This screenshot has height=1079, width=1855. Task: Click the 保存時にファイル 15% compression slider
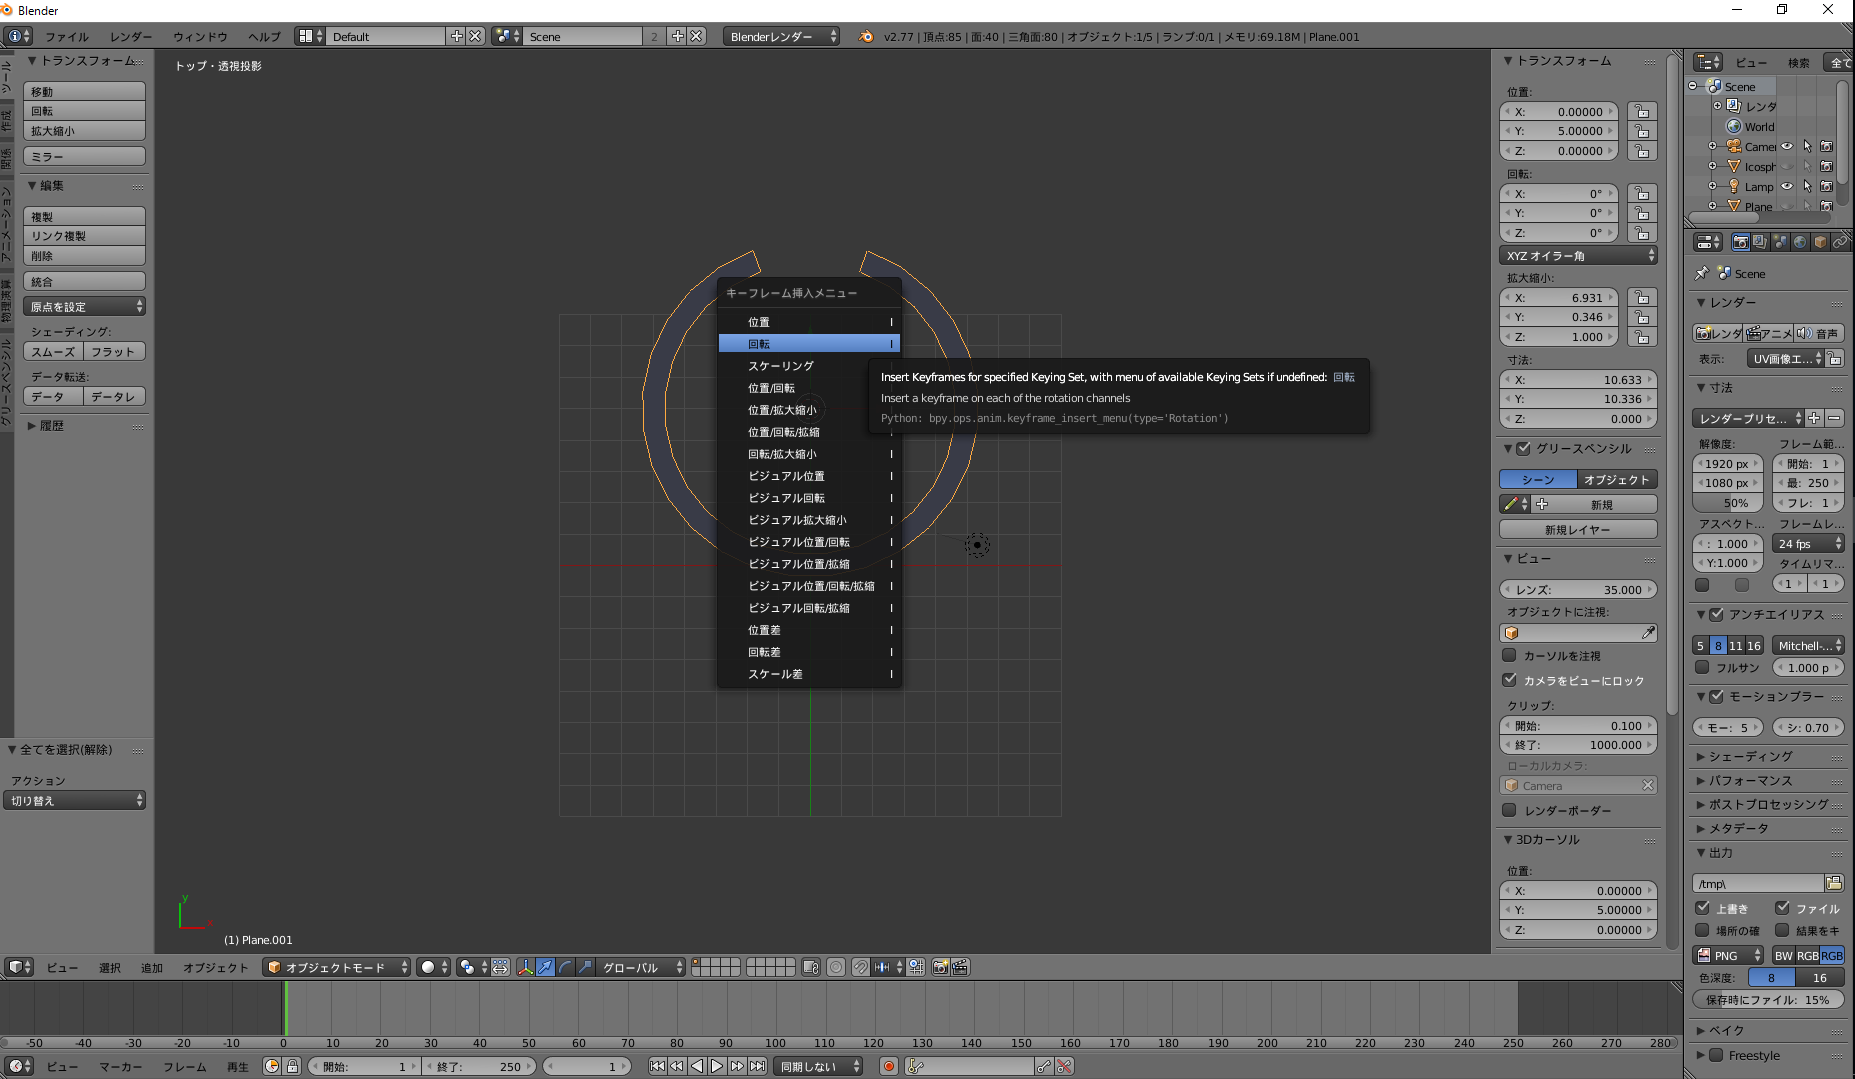pyautogui.click(x=1768, y=1000)
